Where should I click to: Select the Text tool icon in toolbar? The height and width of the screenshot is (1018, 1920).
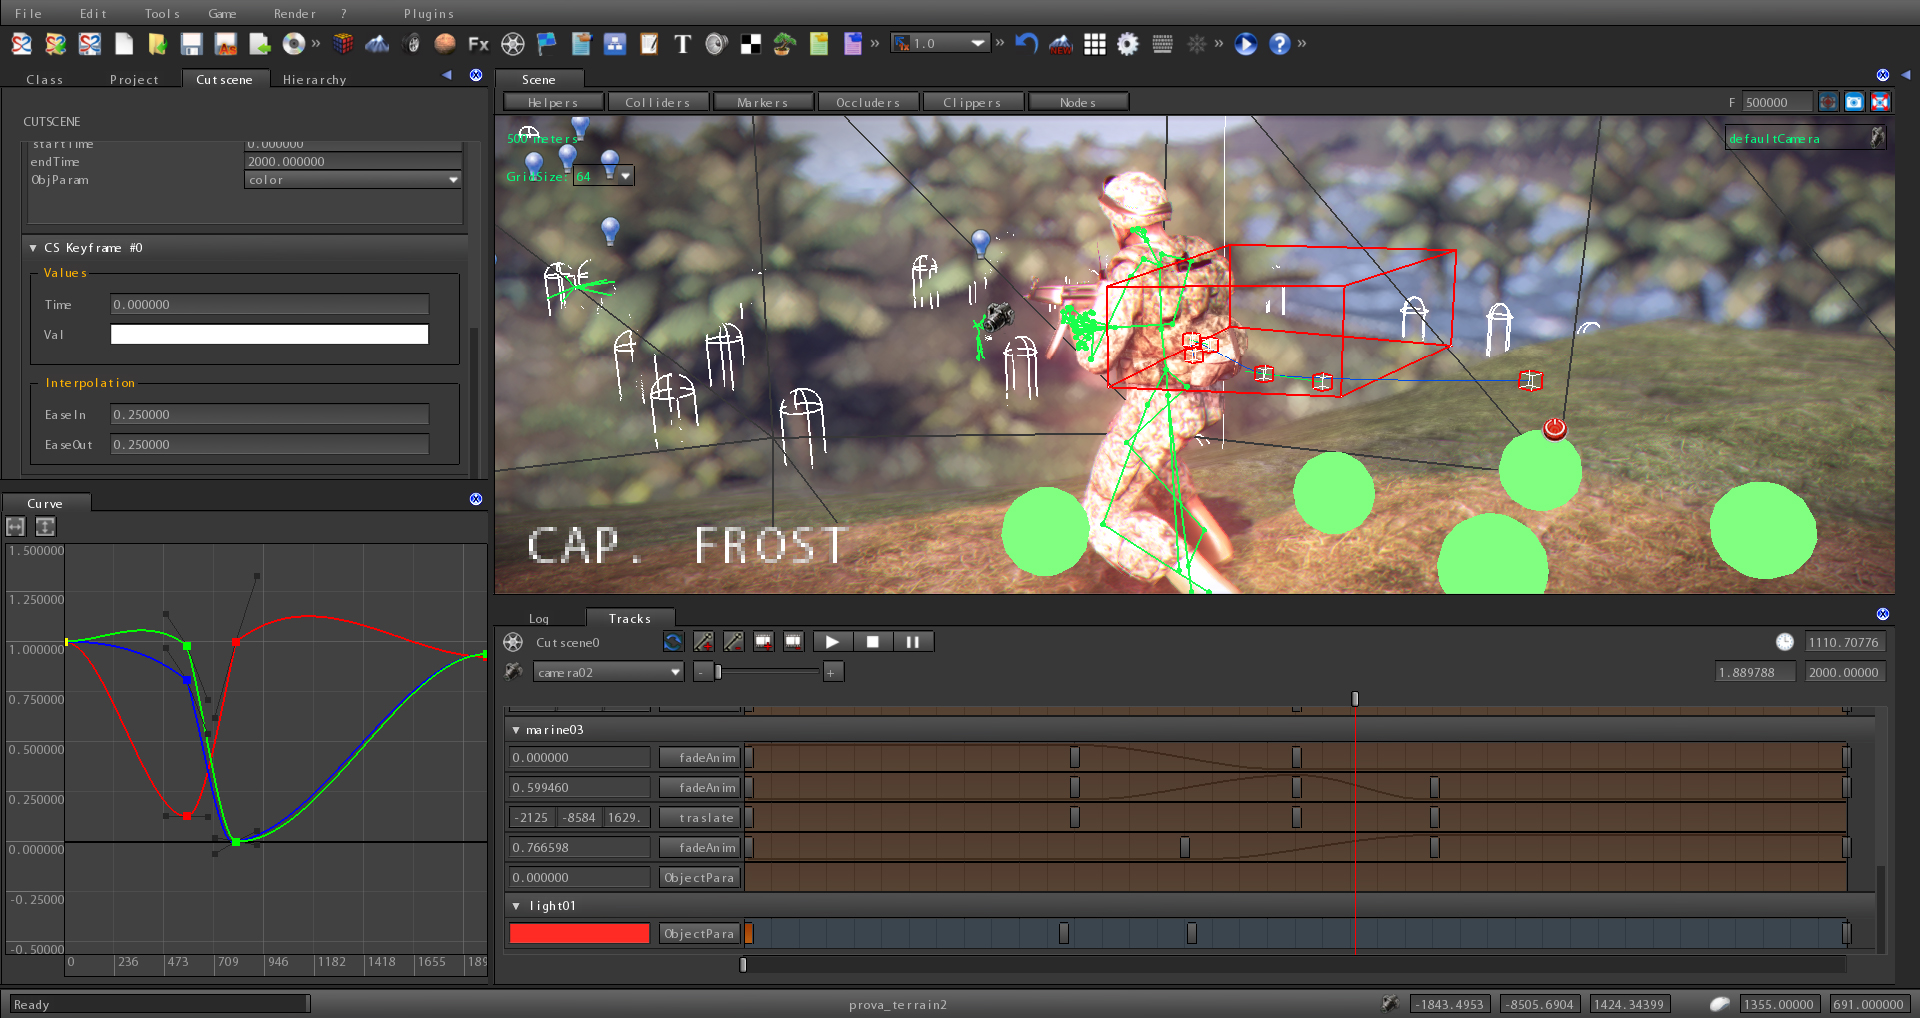pyautogui.click(x=683, y=44)
